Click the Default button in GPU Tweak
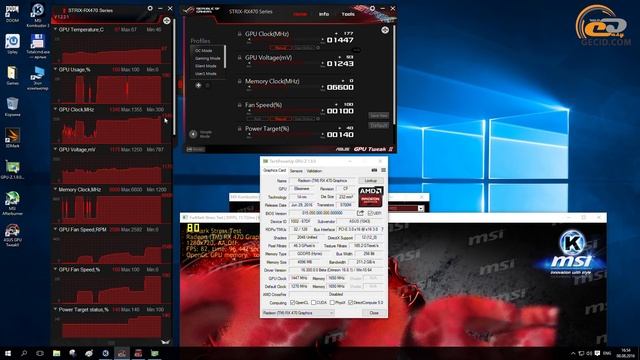Image resolution: width=640 pixels, height=360 pixels. click(378, 125)
